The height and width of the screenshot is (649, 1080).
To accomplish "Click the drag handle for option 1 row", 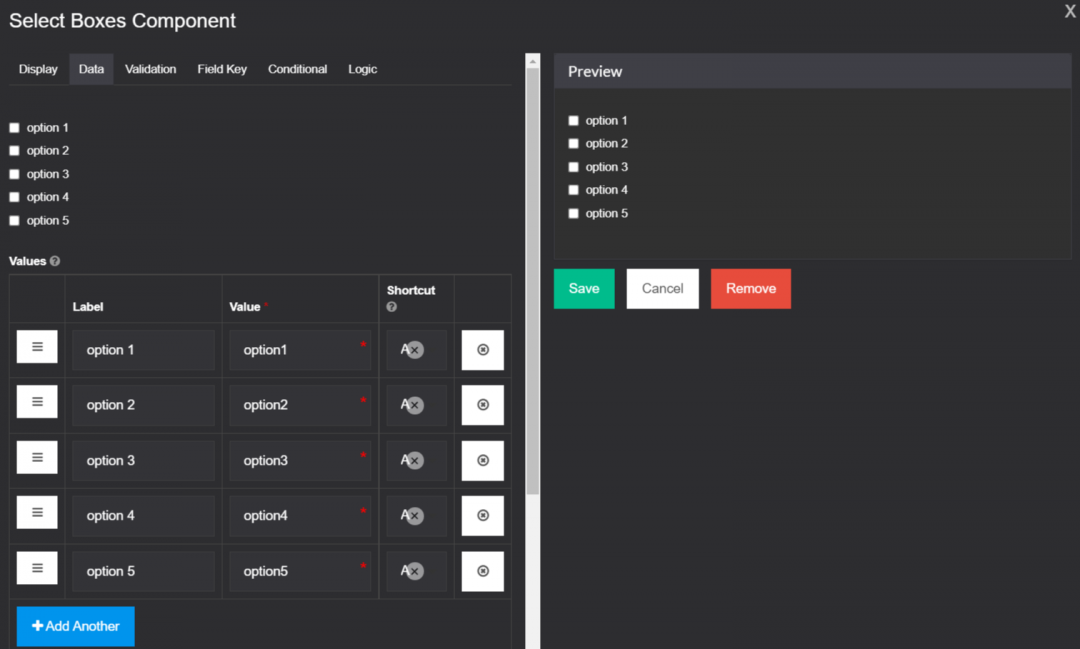I will 37,347.
